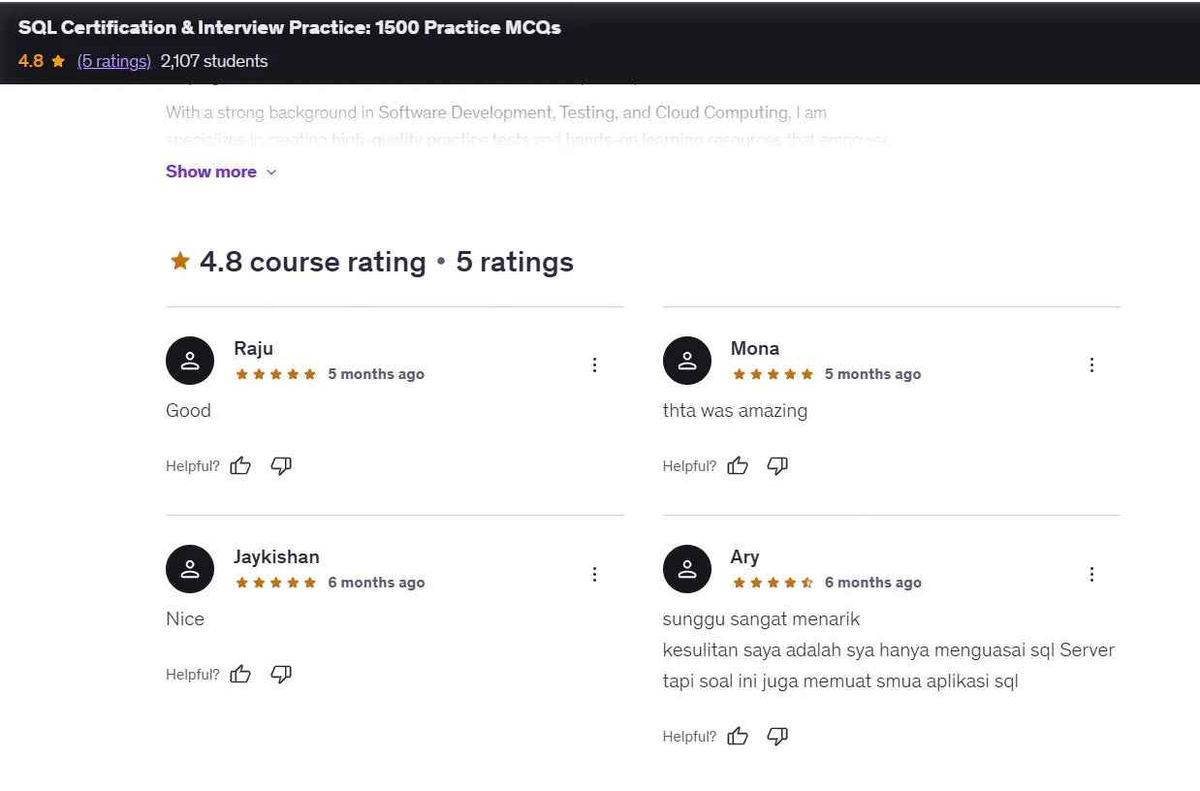1200x791 pixels.
Task: Select the Helpful? label on Ary's review
Action: click(689, 736)
